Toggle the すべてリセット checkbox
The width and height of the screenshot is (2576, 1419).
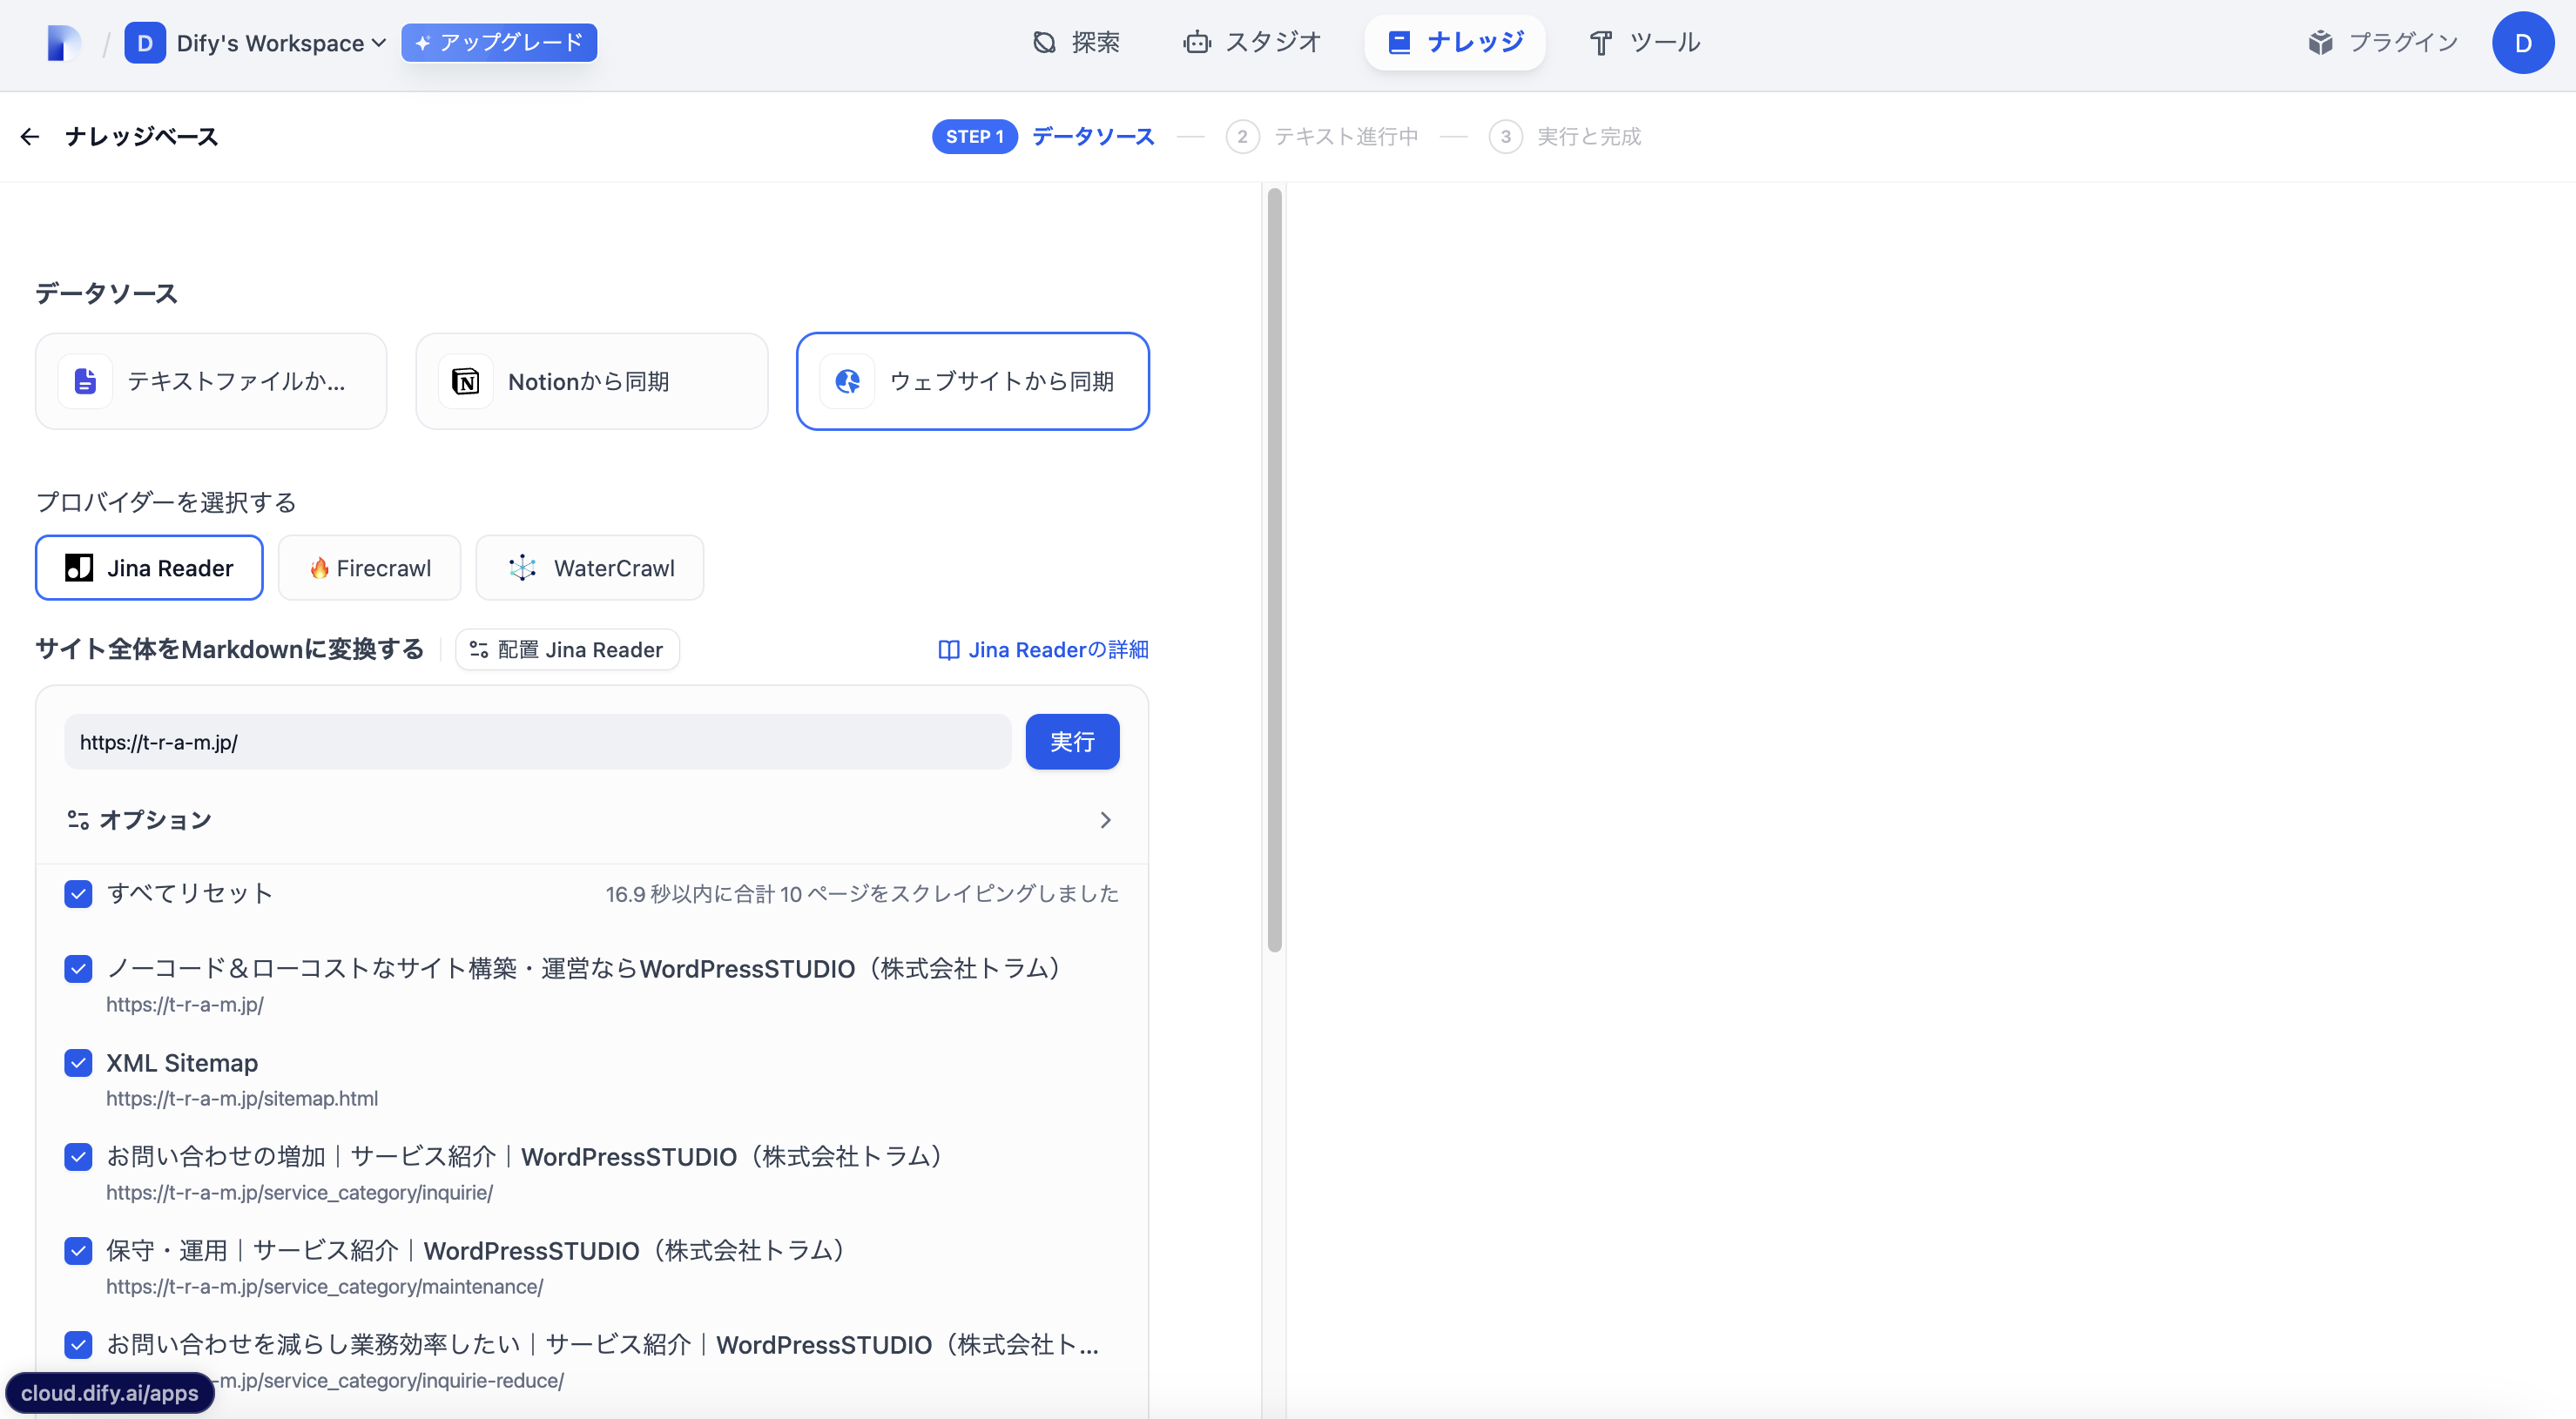point(78,893)
